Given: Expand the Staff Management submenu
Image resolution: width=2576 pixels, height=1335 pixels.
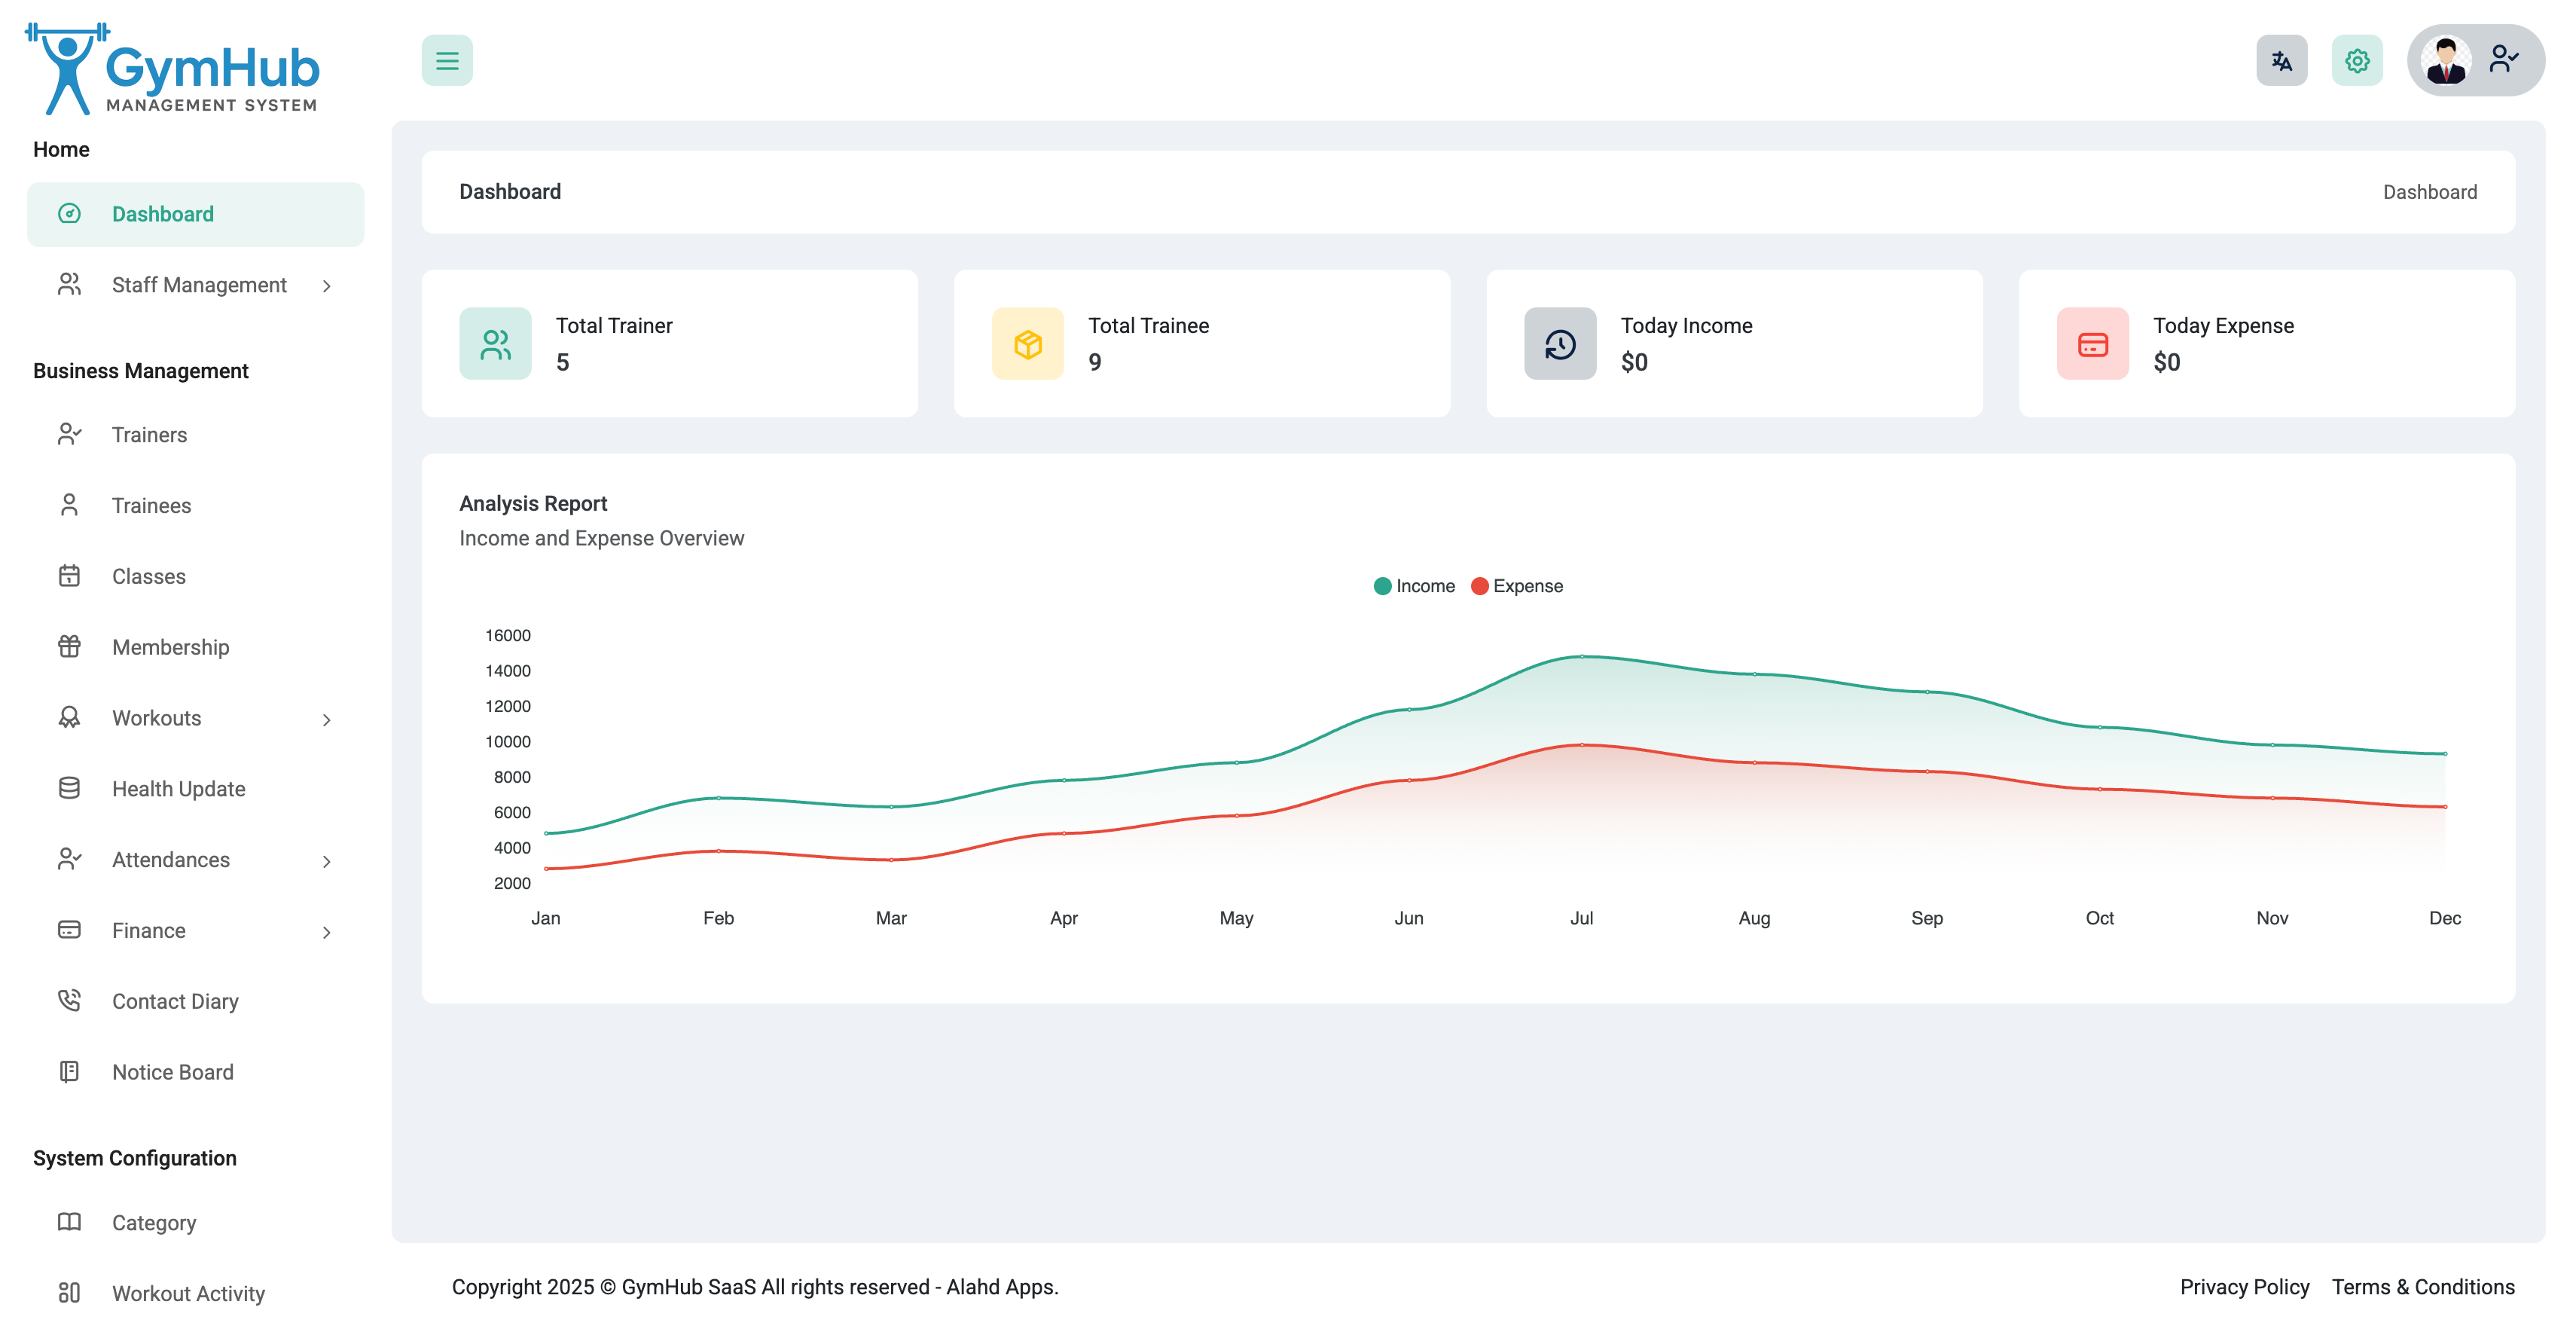Looking at the screenshot, I should click(198, 285).
